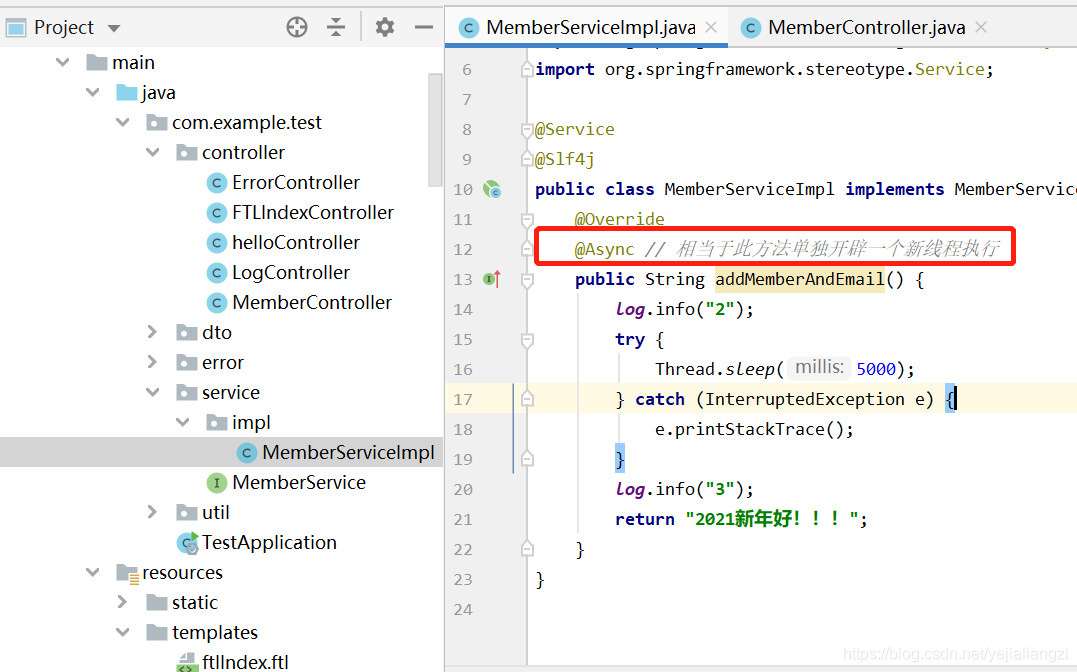Click the java source folder icon
This screenshot has width=1077, height=672.
tap(127, 92)
